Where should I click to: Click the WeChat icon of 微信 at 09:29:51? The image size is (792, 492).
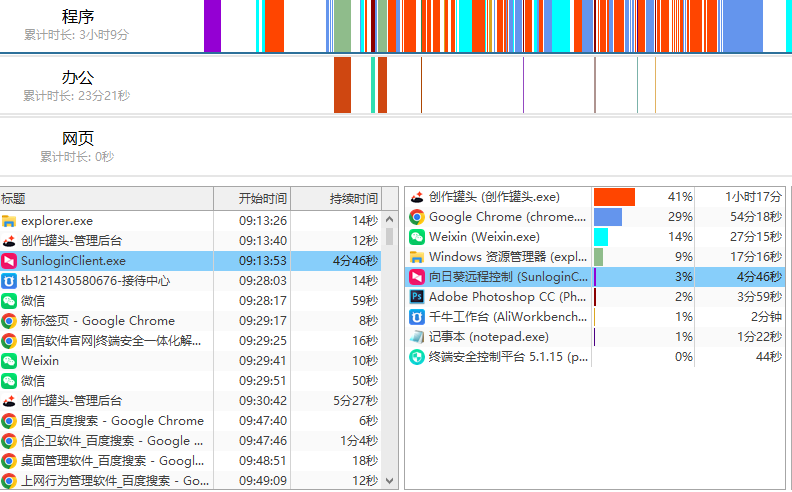(9, 381)
